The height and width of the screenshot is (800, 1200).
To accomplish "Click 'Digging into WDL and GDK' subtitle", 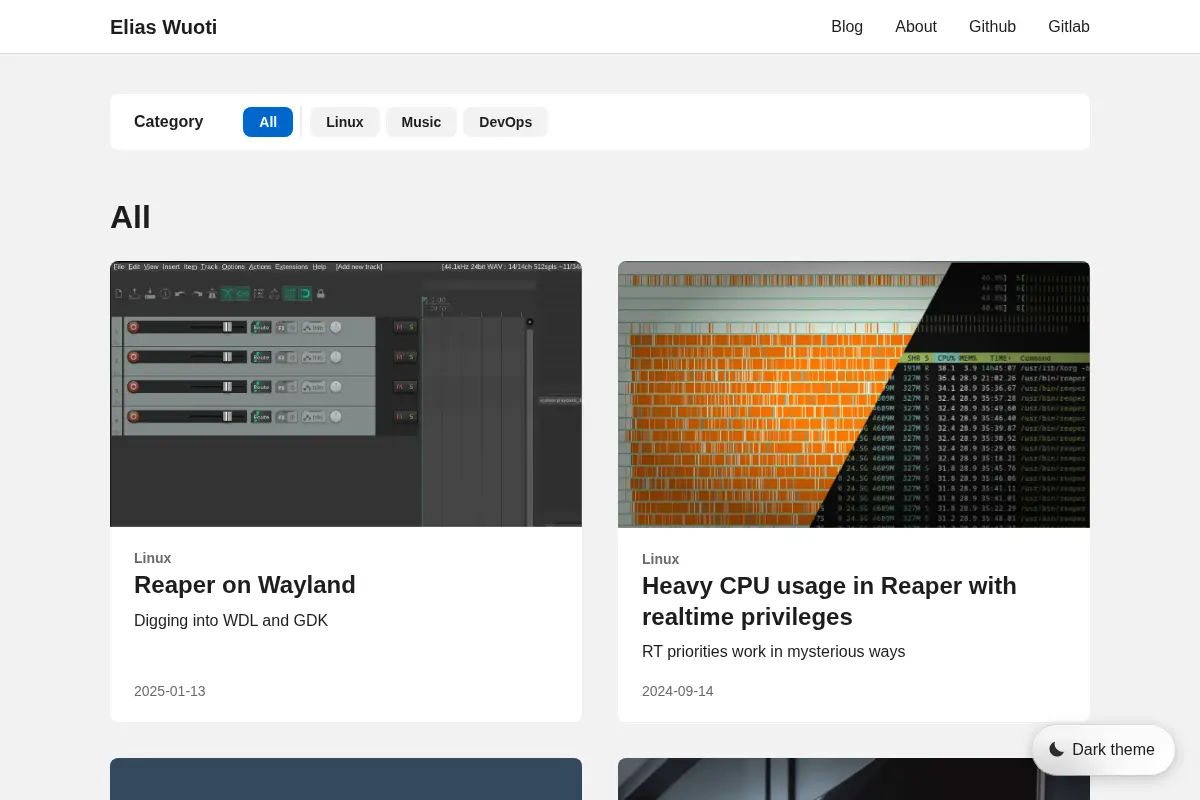I will (231, 621).
